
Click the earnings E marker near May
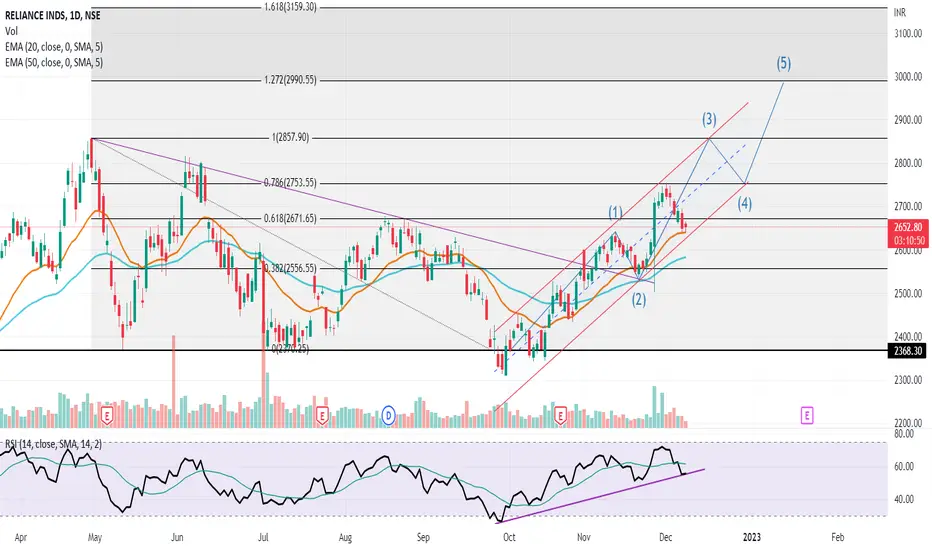(107, 415)
